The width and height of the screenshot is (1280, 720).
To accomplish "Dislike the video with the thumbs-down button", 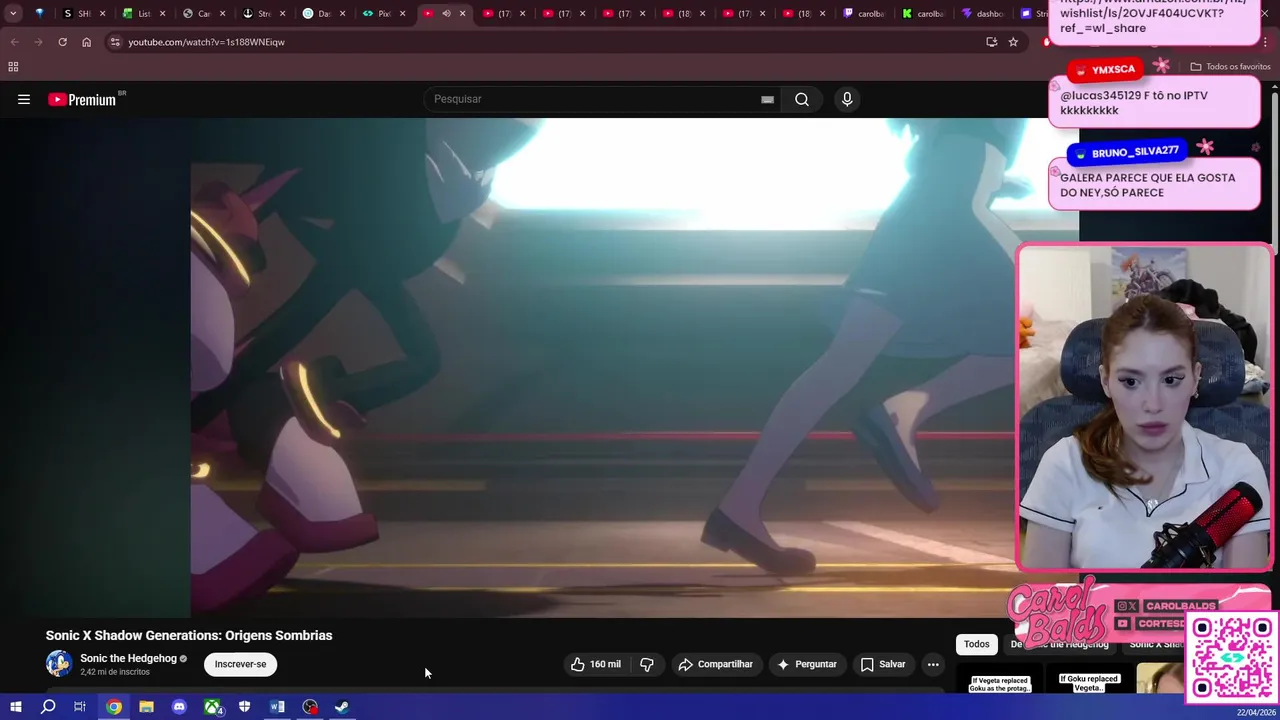I will click(x=647, y=664).
